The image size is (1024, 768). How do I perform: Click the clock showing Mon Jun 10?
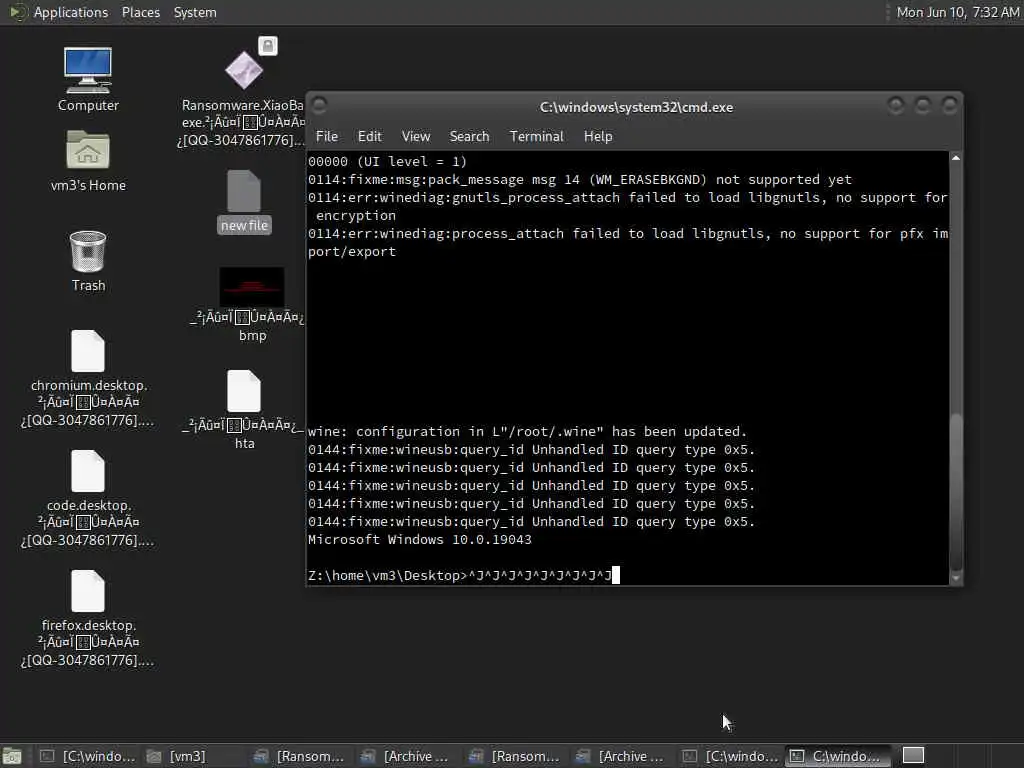[957, 12]
